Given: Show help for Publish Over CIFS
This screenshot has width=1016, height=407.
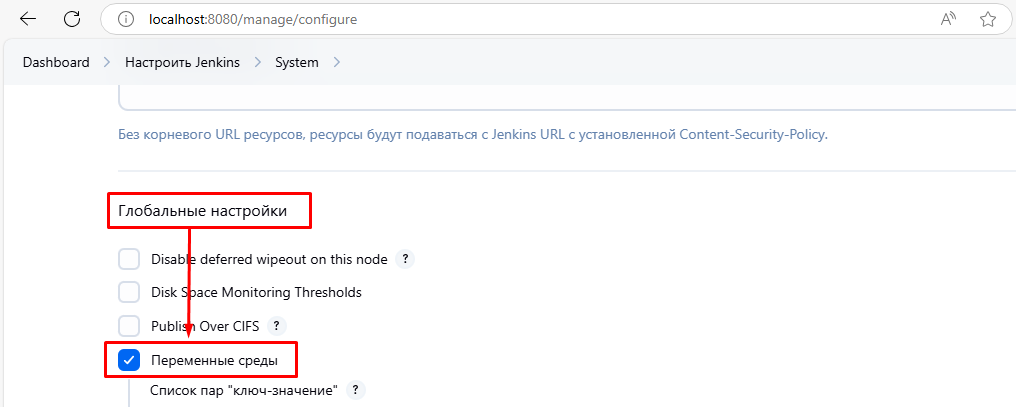Looking at the screenshot, I should tap(277, 326).
